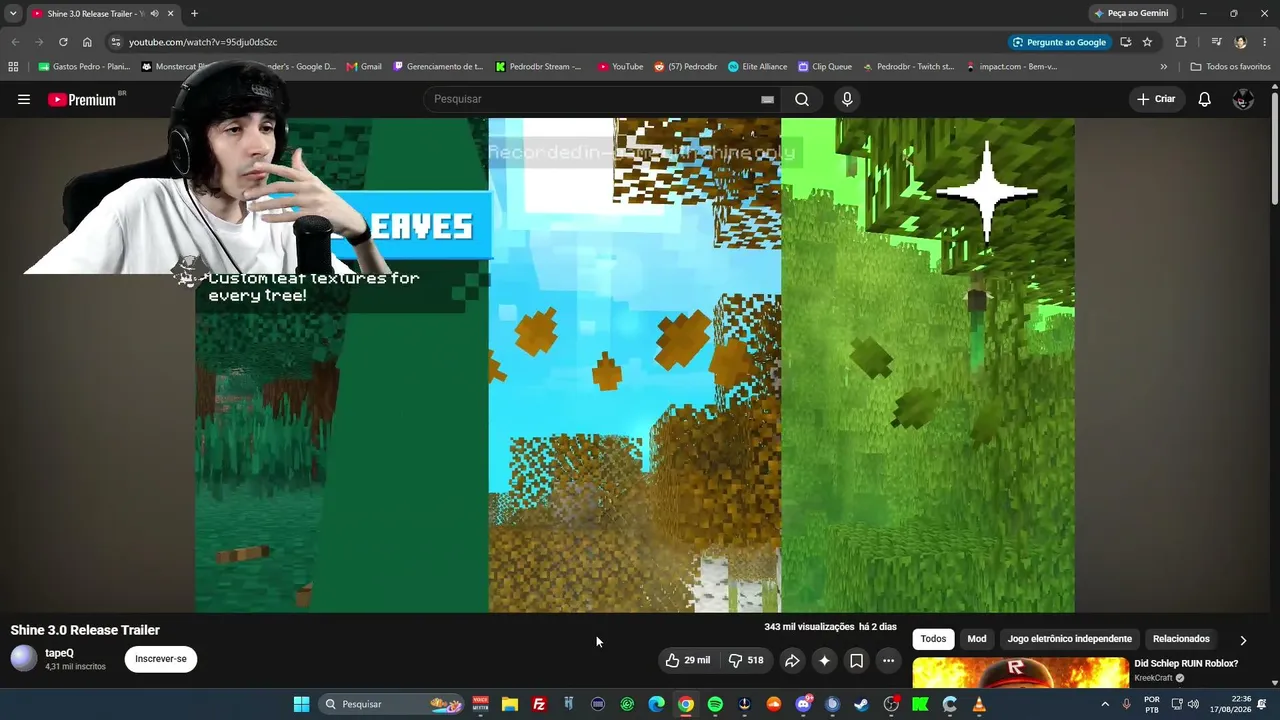The width and height of the screenshot is (1280, 720).
Task: Open the Did Schlep RUIN Roblox? title
Action: pos(1186,664)
